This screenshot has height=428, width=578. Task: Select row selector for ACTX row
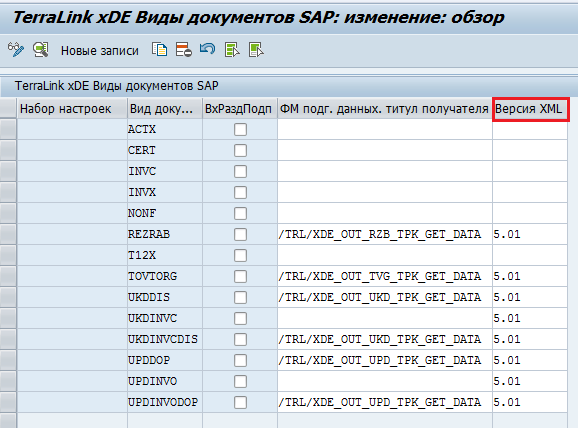pos(8,129)
